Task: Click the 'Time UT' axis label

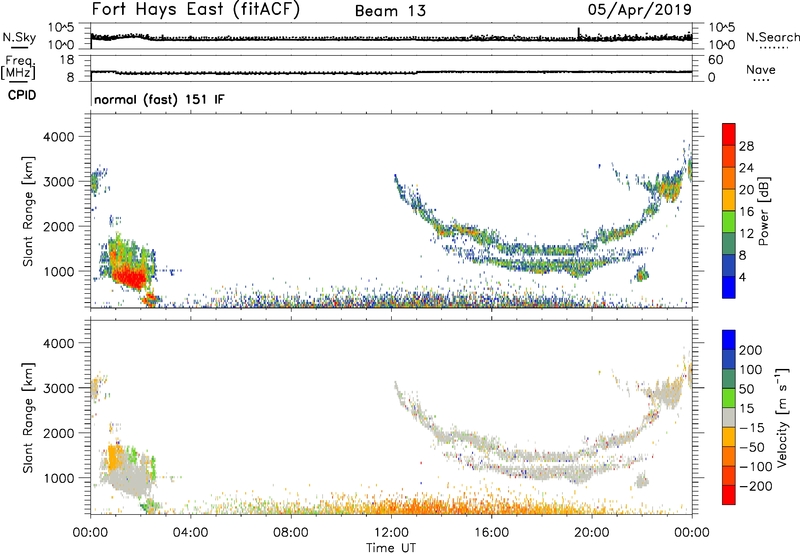Action: point(391,548)
